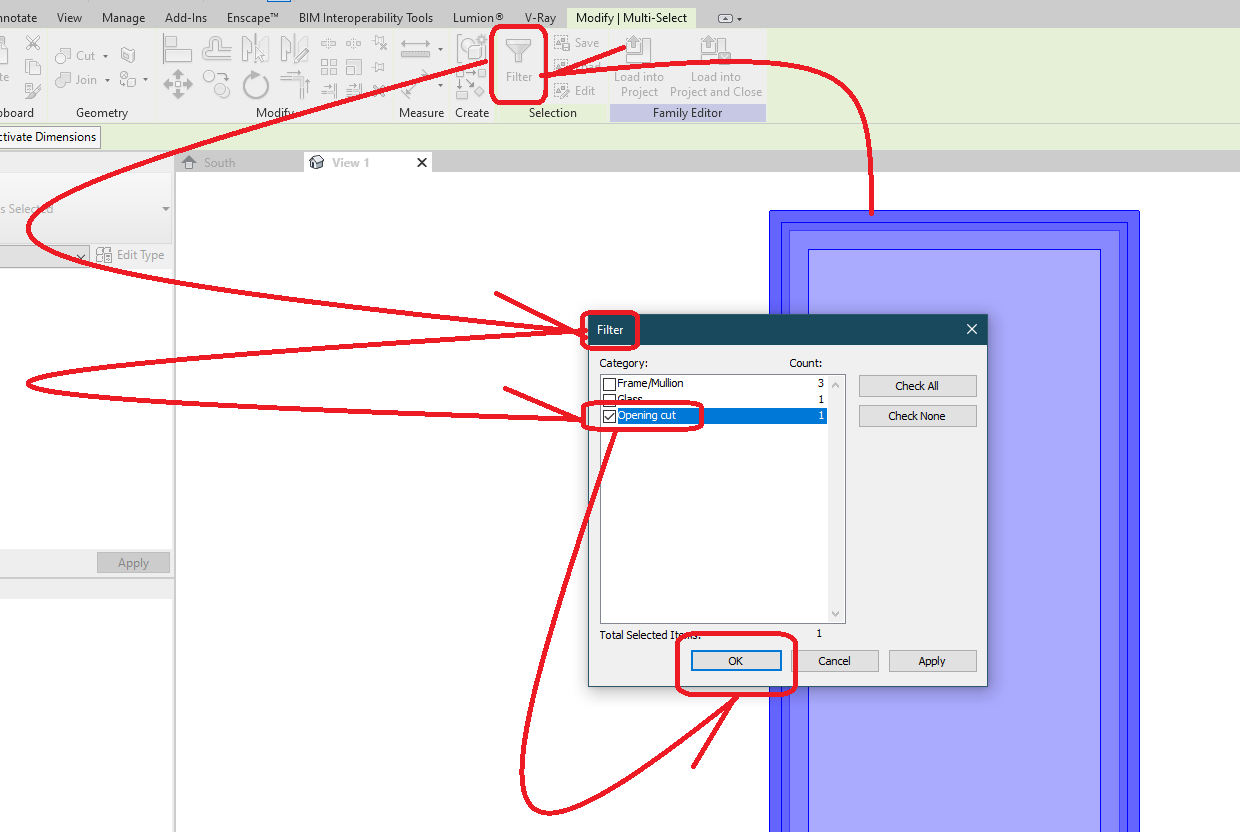Select the Move tool
Screen dimensions: 1240x832
point(178,86)
